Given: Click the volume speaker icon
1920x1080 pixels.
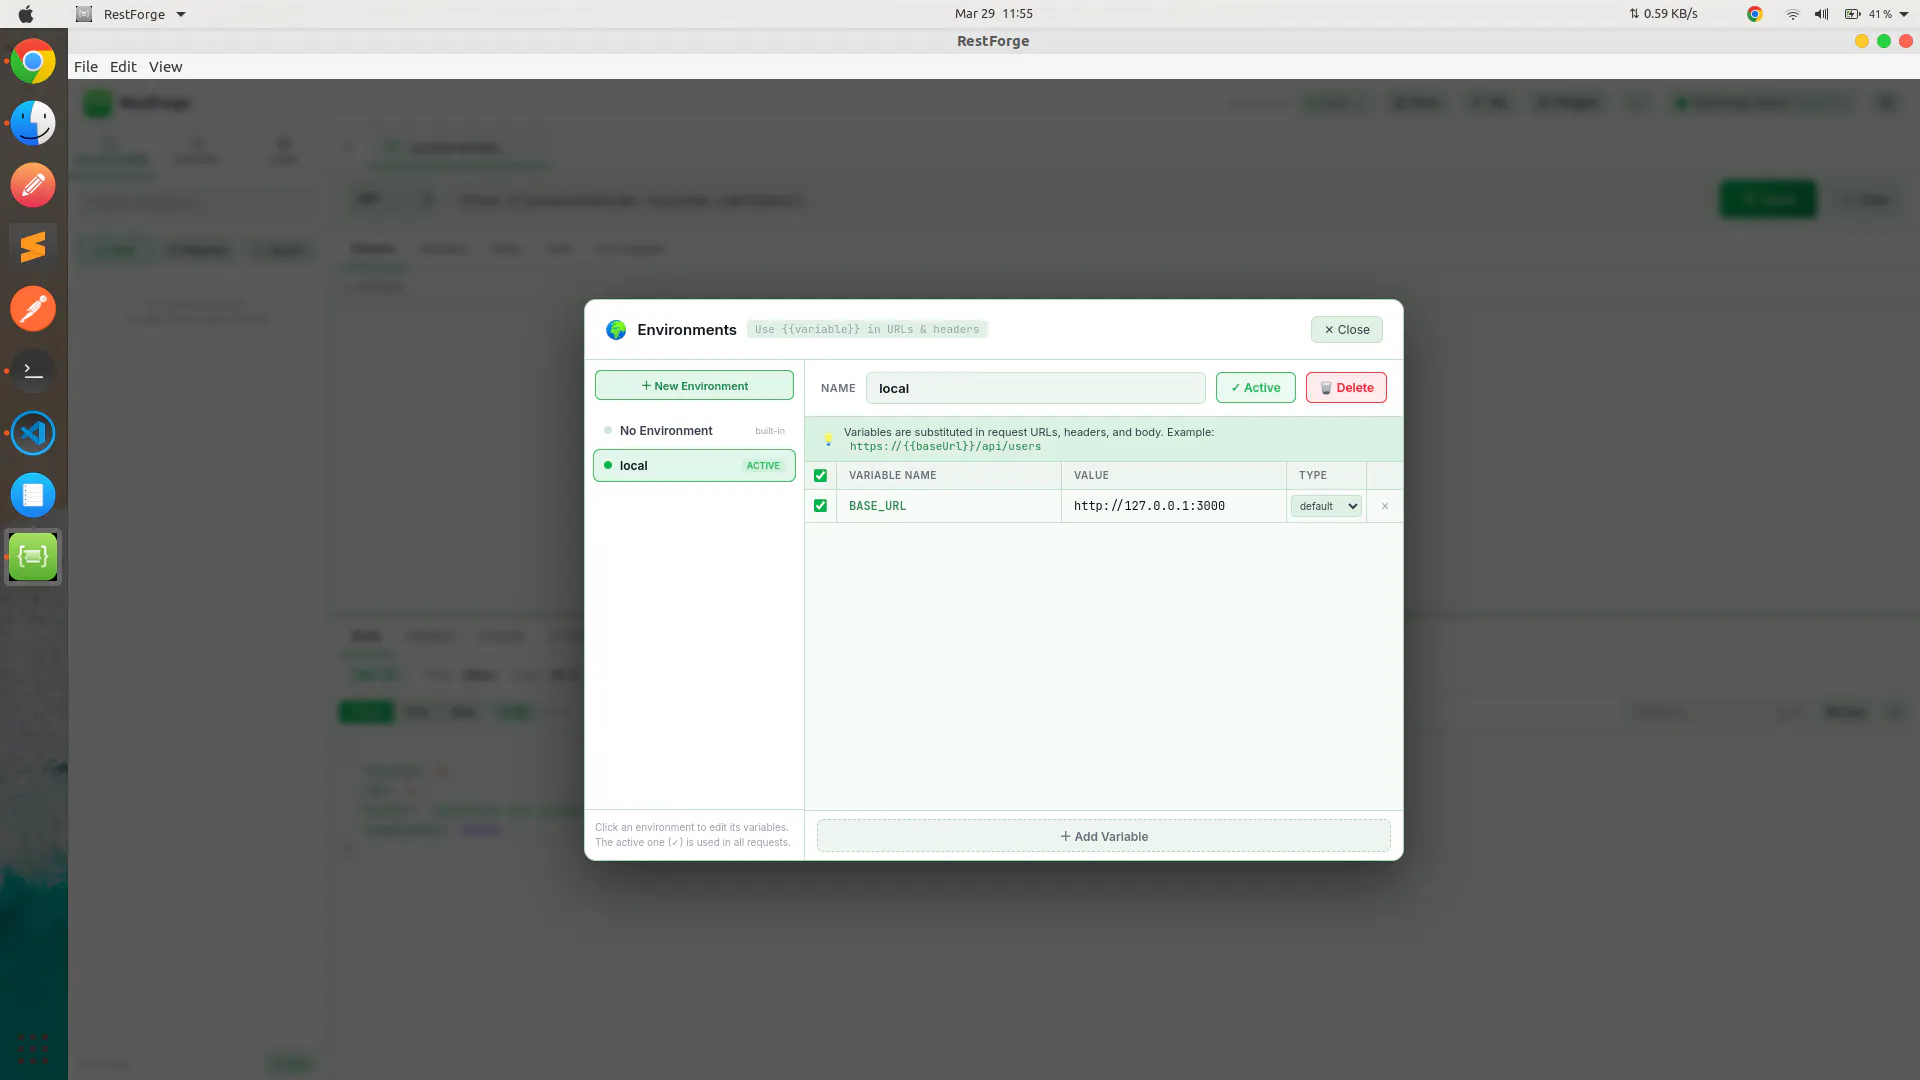Looking at the screenshot, I should point(1821,14).
